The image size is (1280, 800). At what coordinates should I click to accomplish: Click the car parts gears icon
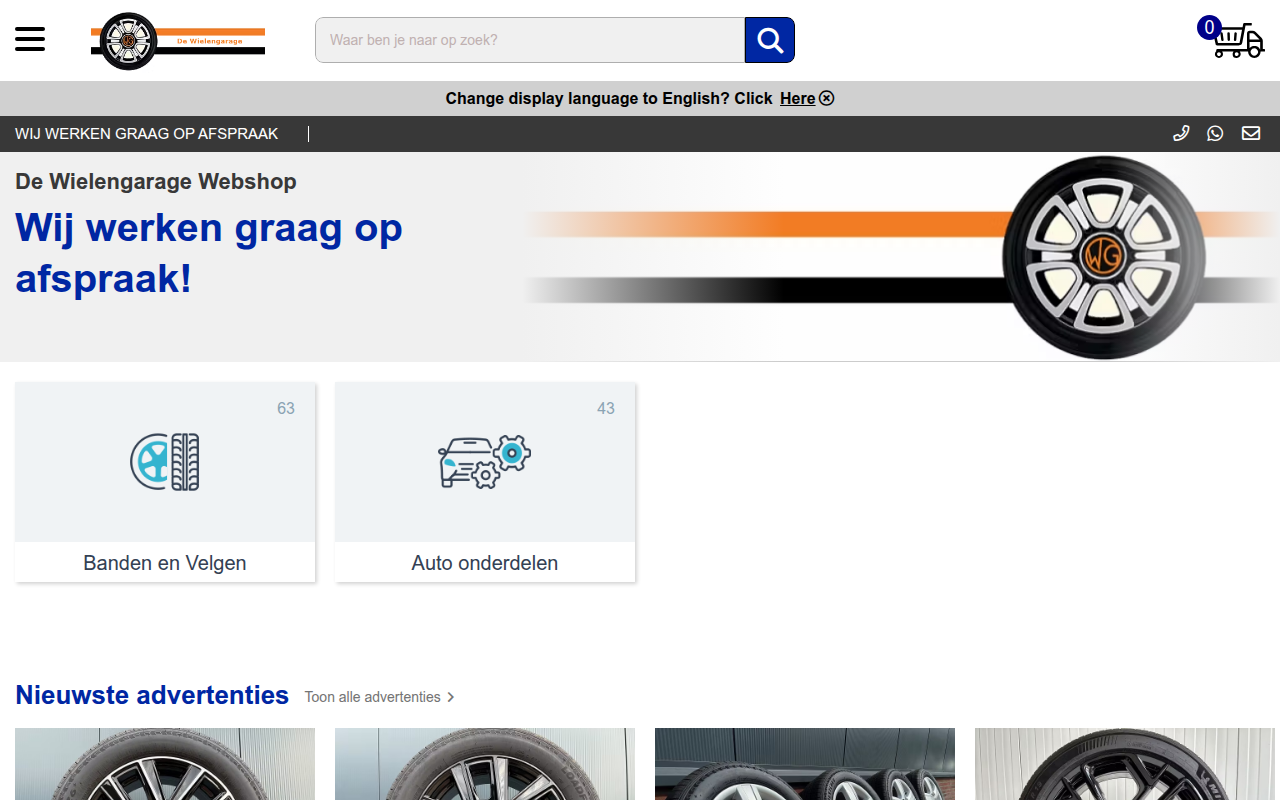(x=485, y=461)
